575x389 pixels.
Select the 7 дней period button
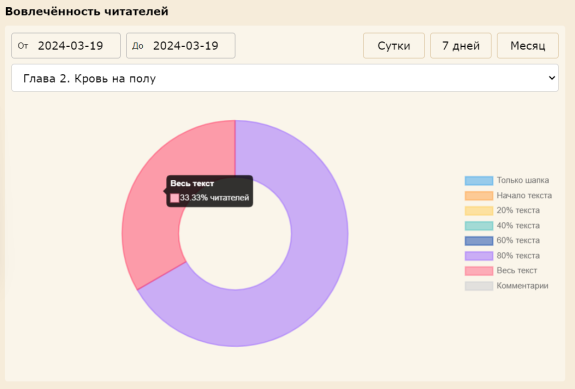[461, 46]
